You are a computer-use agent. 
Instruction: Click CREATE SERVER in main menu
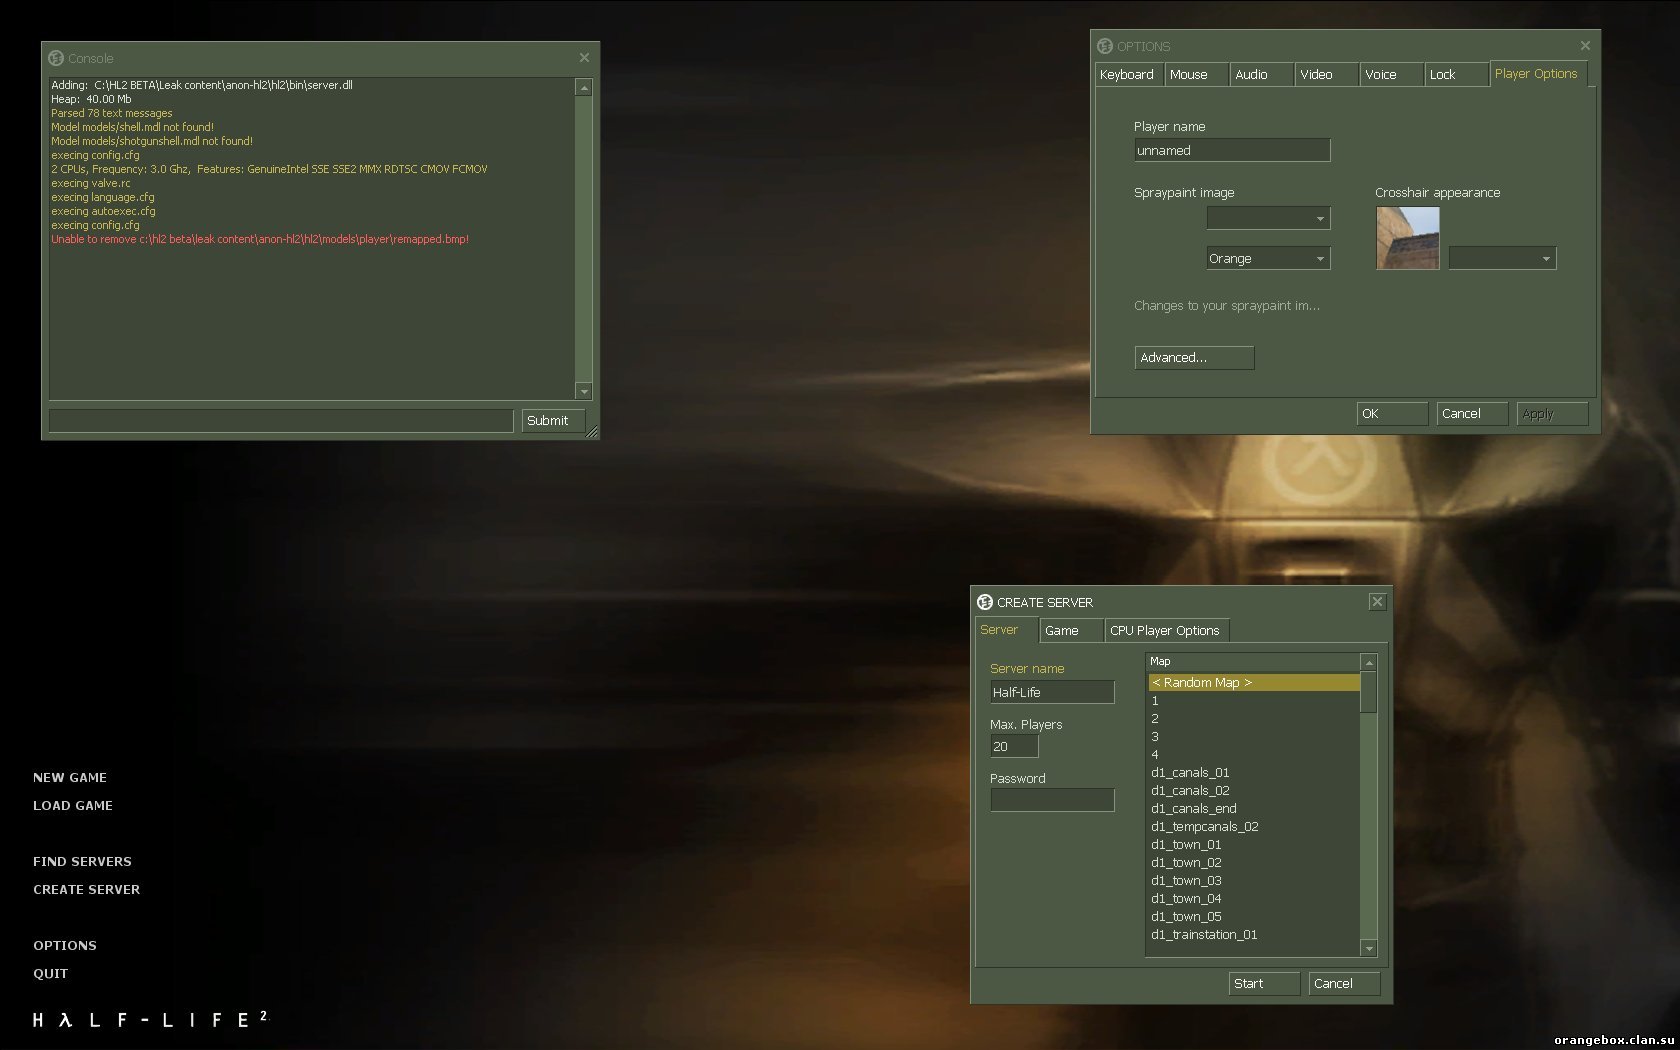click(86, 889)
